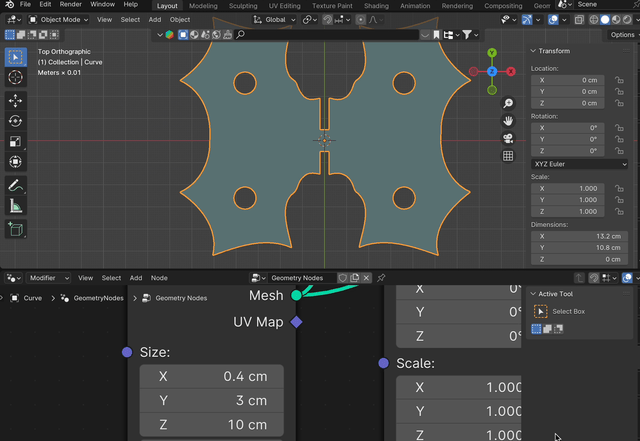640x441 pixels.
Task: Toggle lock on Location Z
Action: pyautogui.click(x=619, y=103)
